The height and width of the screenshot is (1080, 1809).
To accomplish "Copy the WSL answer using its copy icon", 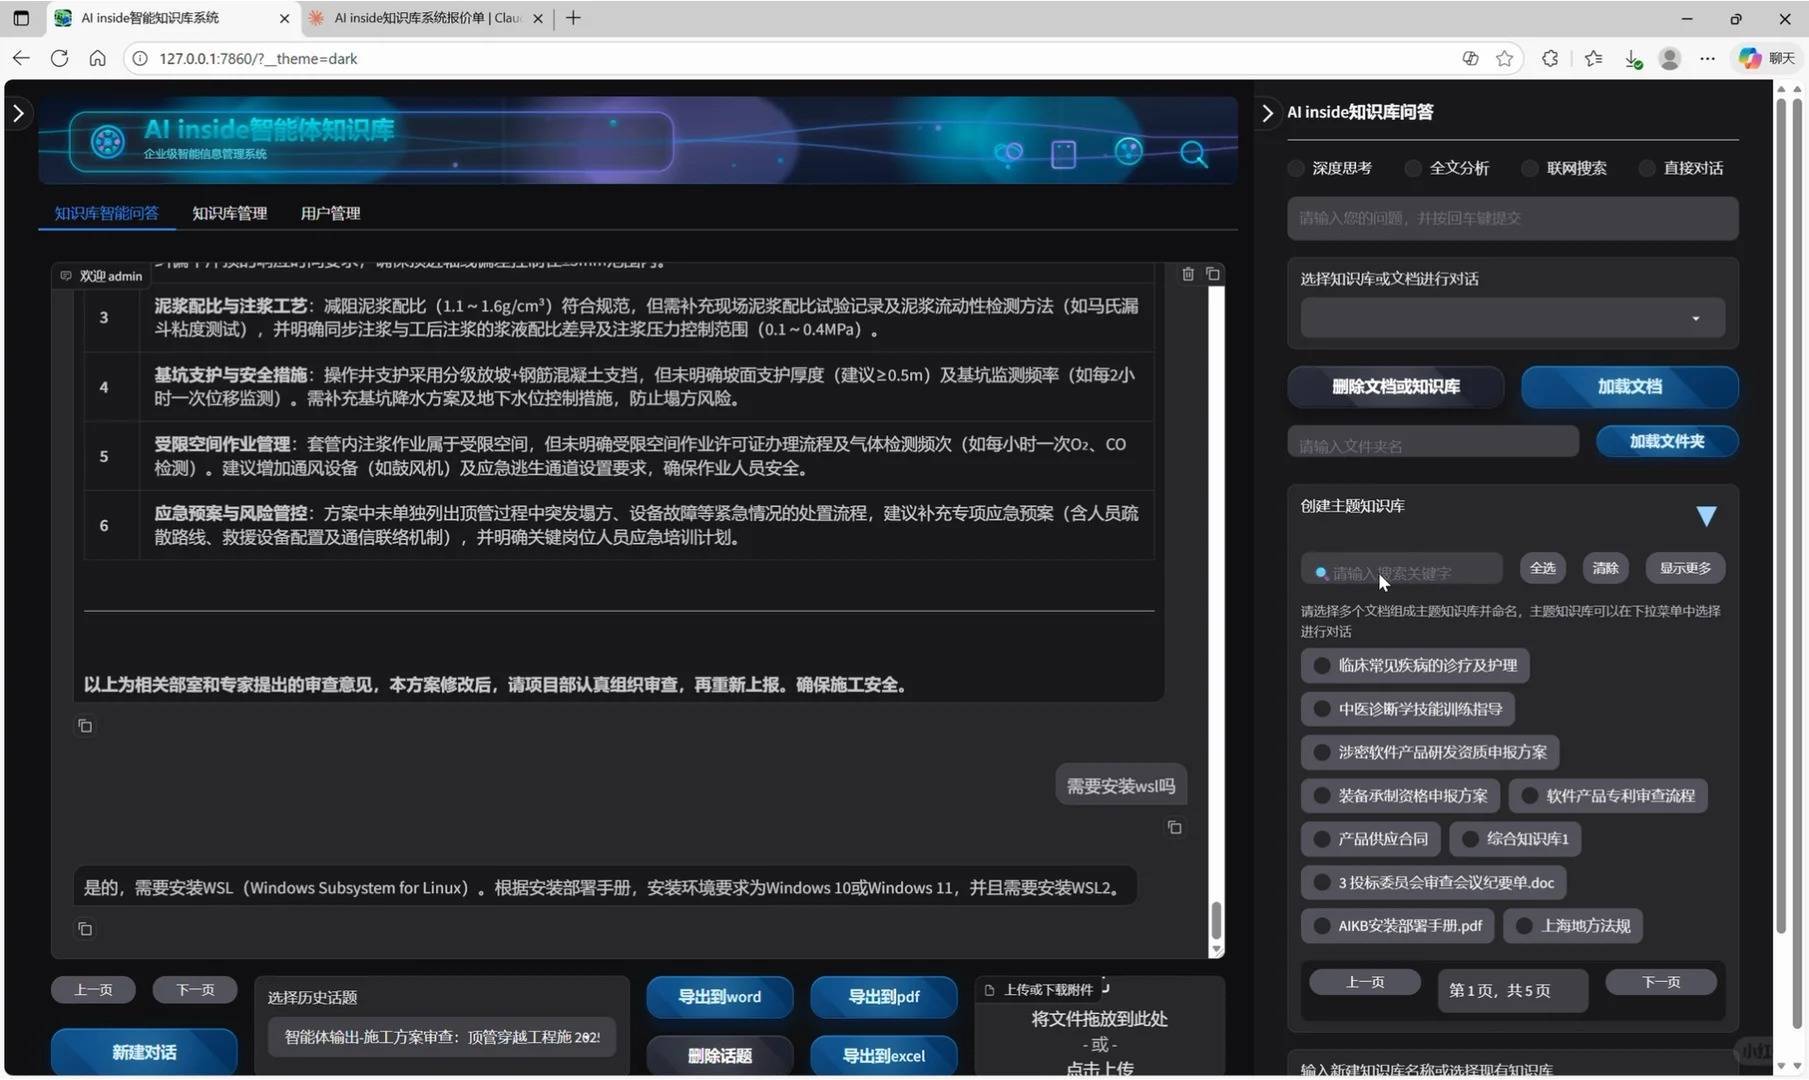I will tap(85, 928).
